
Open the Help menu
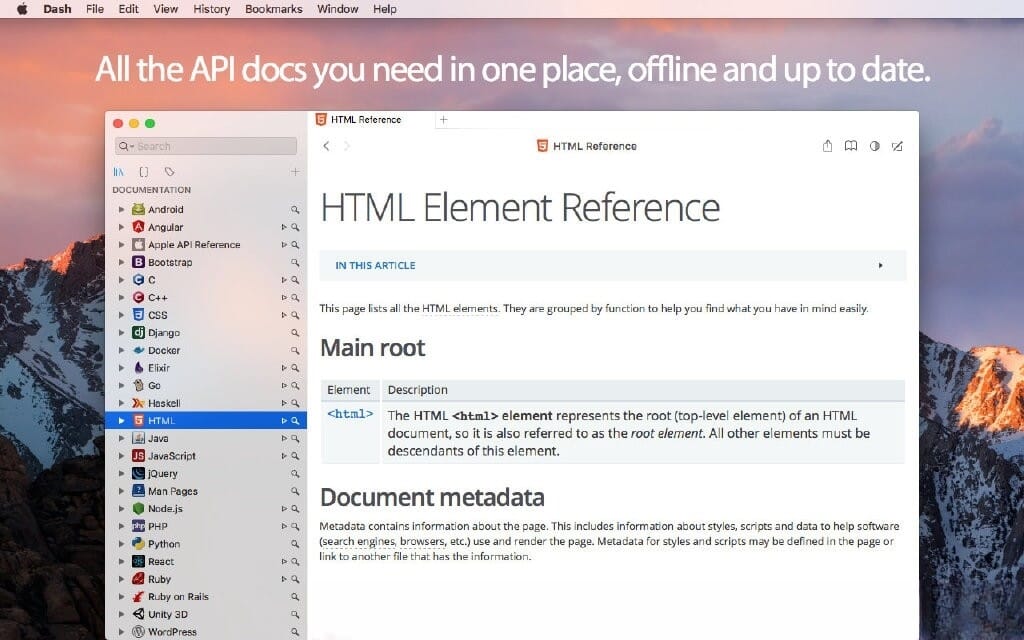tap(385, 9)
